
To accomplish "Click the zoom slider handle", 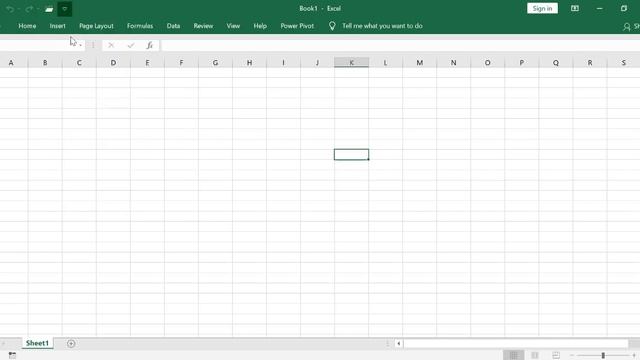I will point(603,356).
